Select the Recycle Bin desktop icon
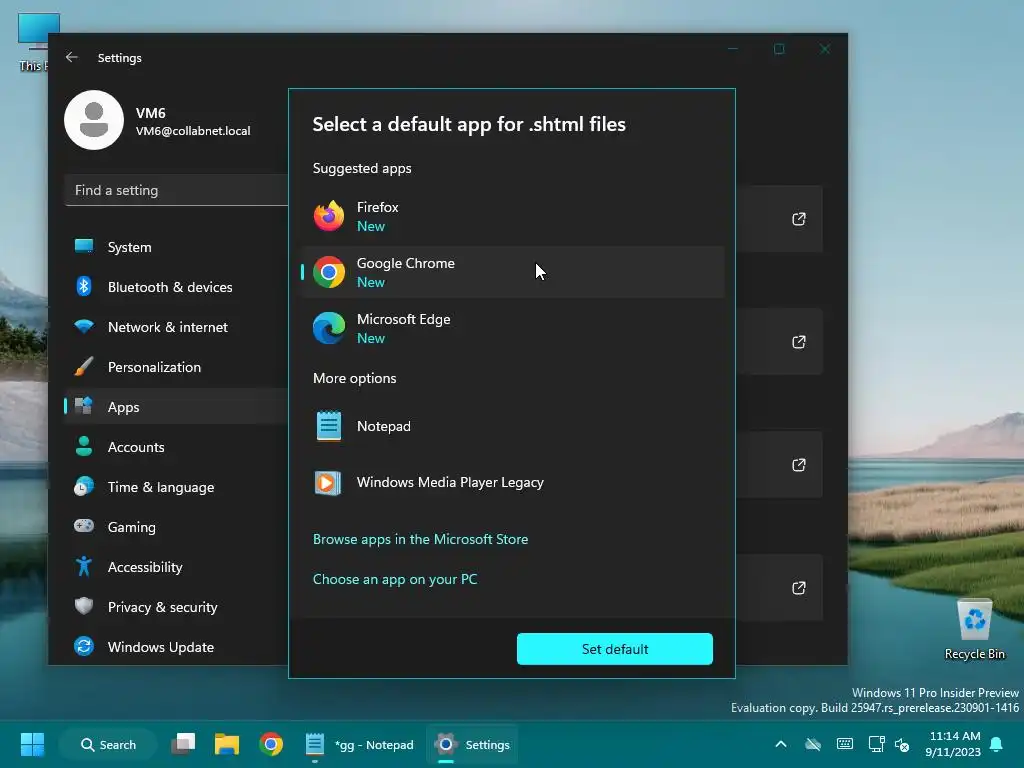Image resolution: width=1024 pixels, height=768 pixels. 974,629
